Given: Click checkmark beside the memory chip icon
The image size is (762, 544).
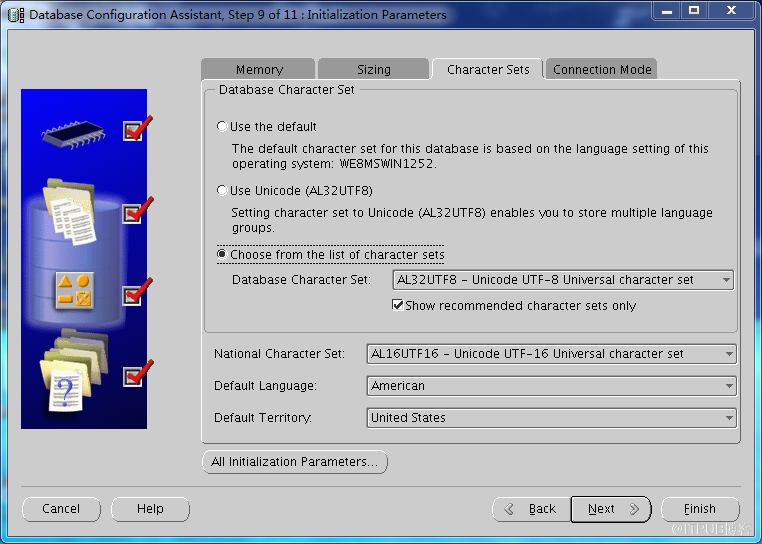Looking at the screenshot, I should click(x=138, y=129).
